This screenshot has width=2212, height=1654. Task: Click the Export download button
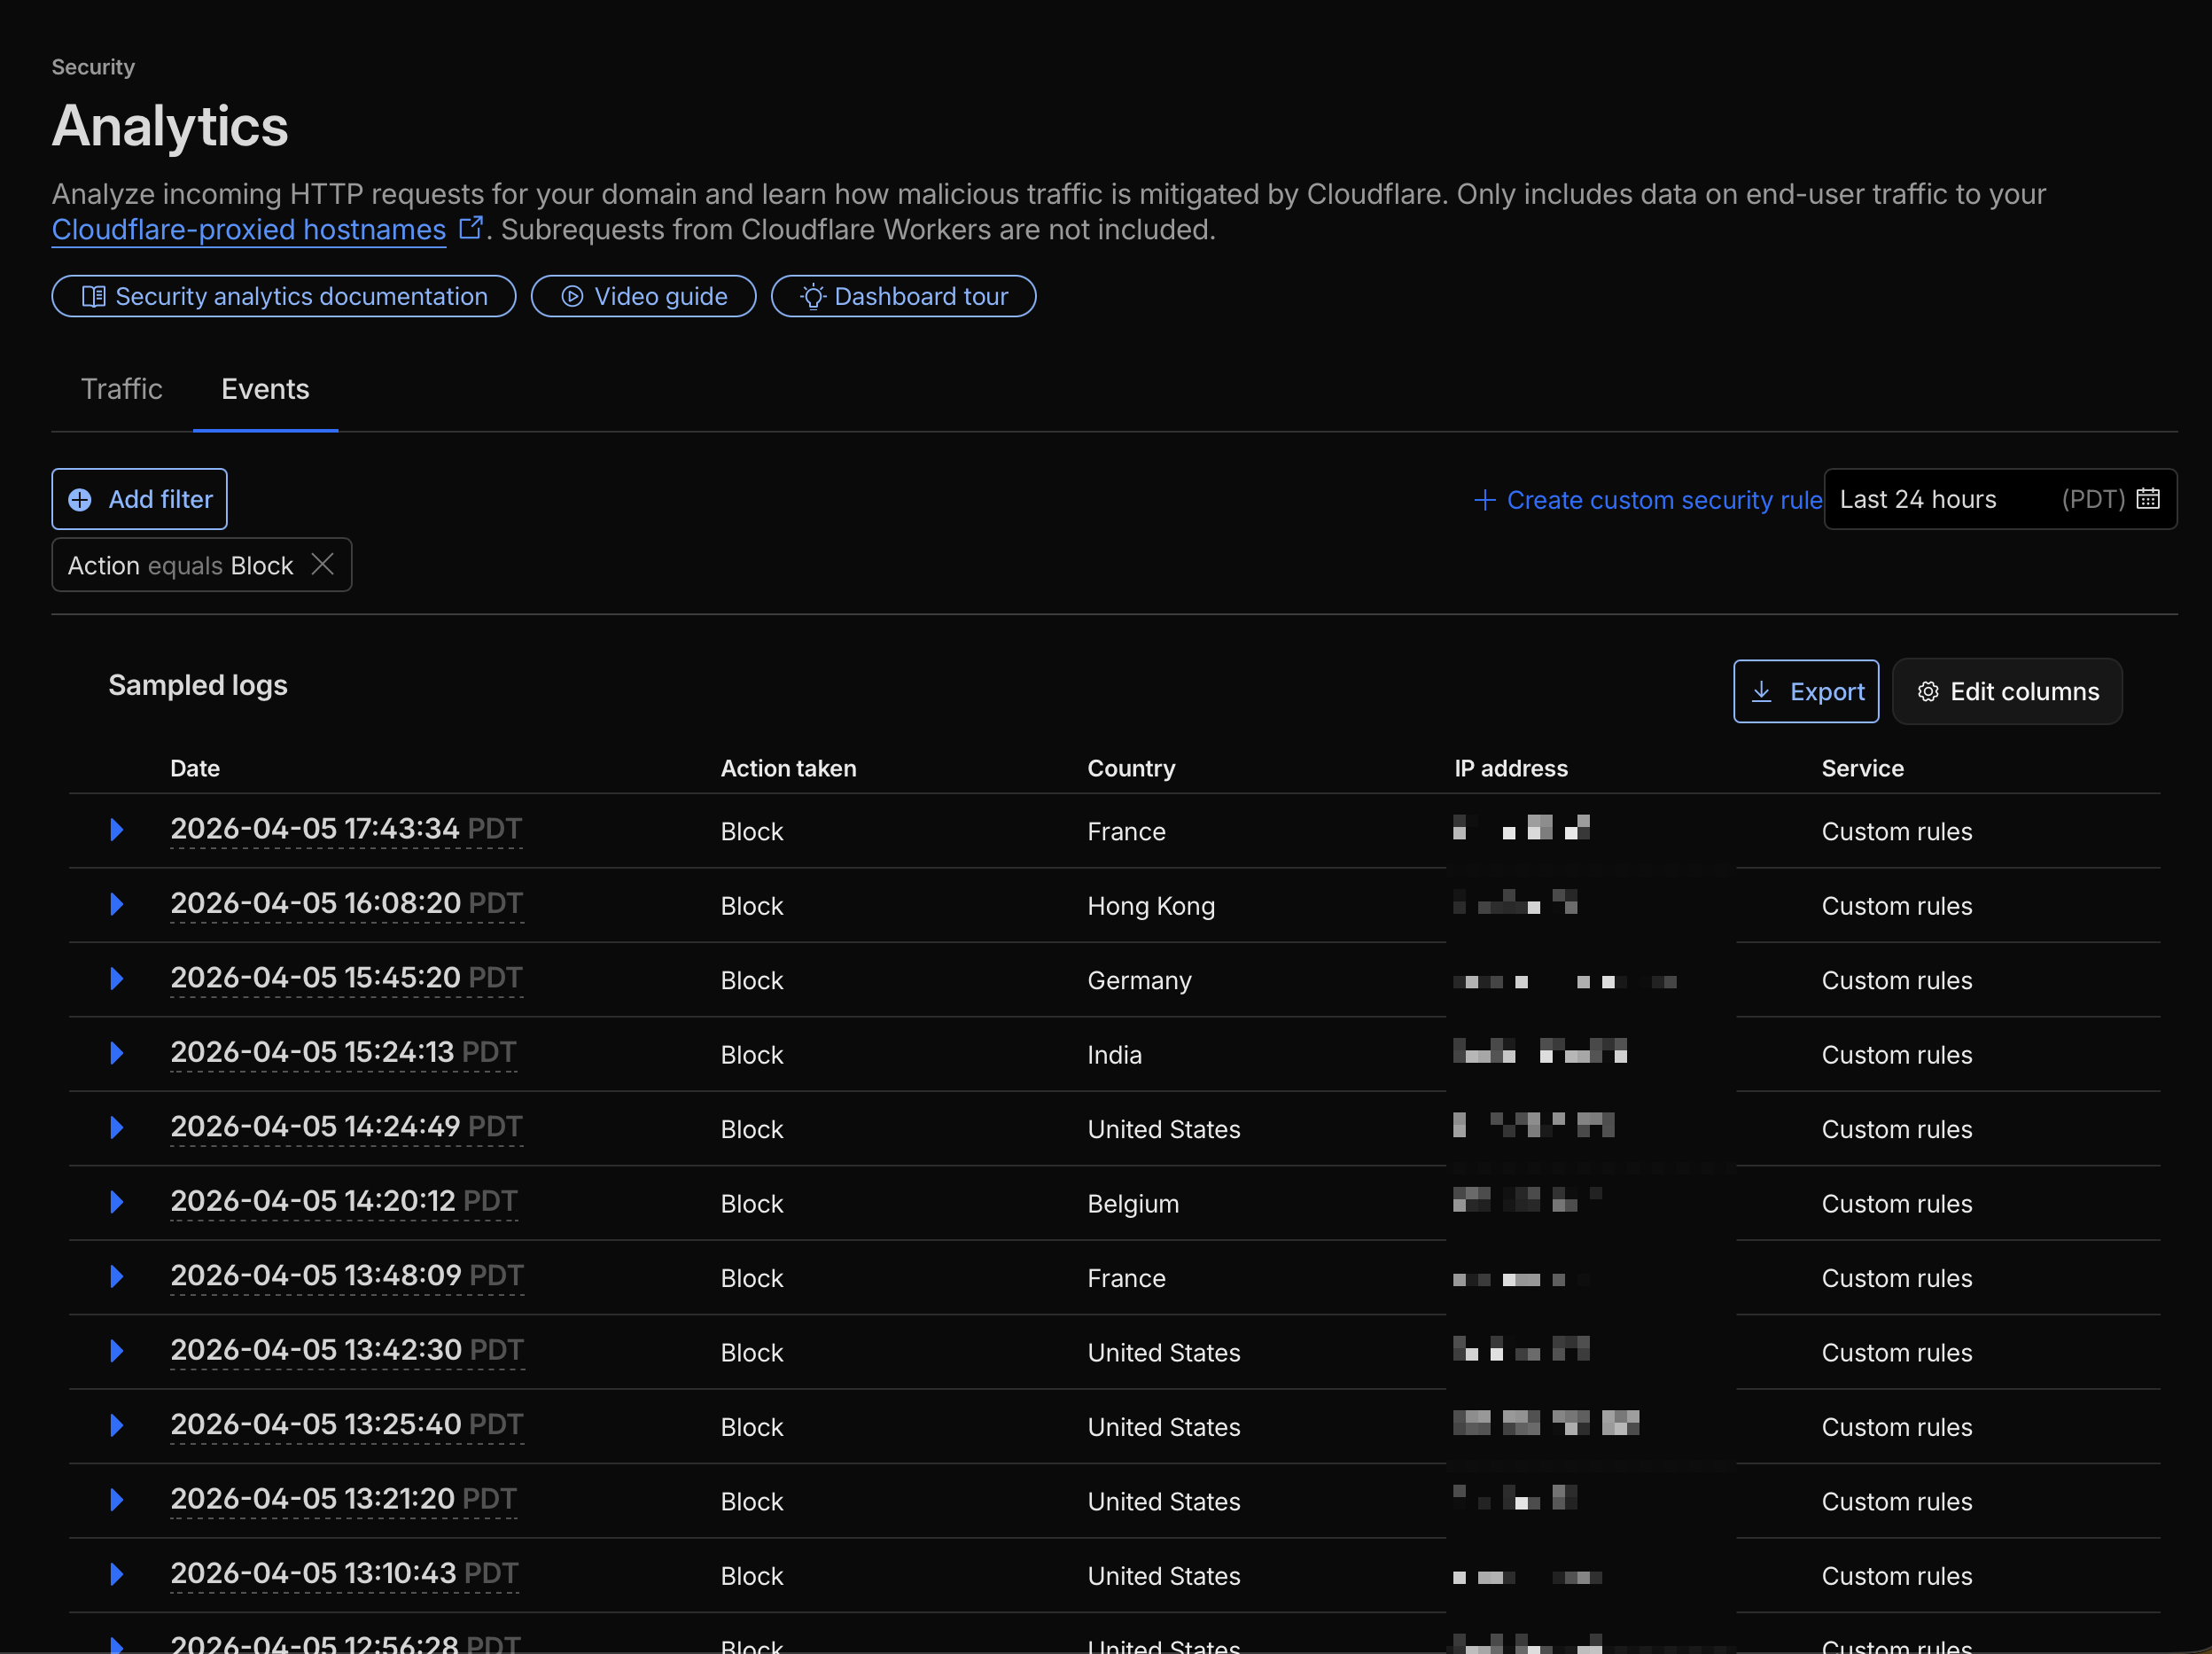point(1805,691)
